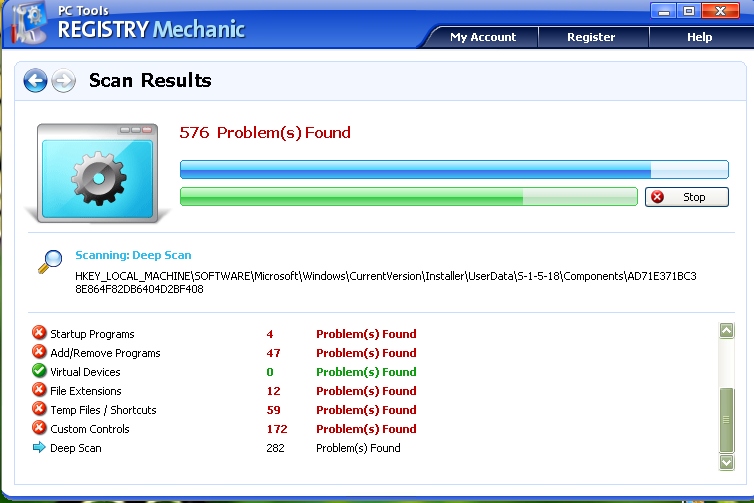Click the red error icon beside File Extensions
The height and width of the screenshot is (503, 754).
(x=39, y=391)
